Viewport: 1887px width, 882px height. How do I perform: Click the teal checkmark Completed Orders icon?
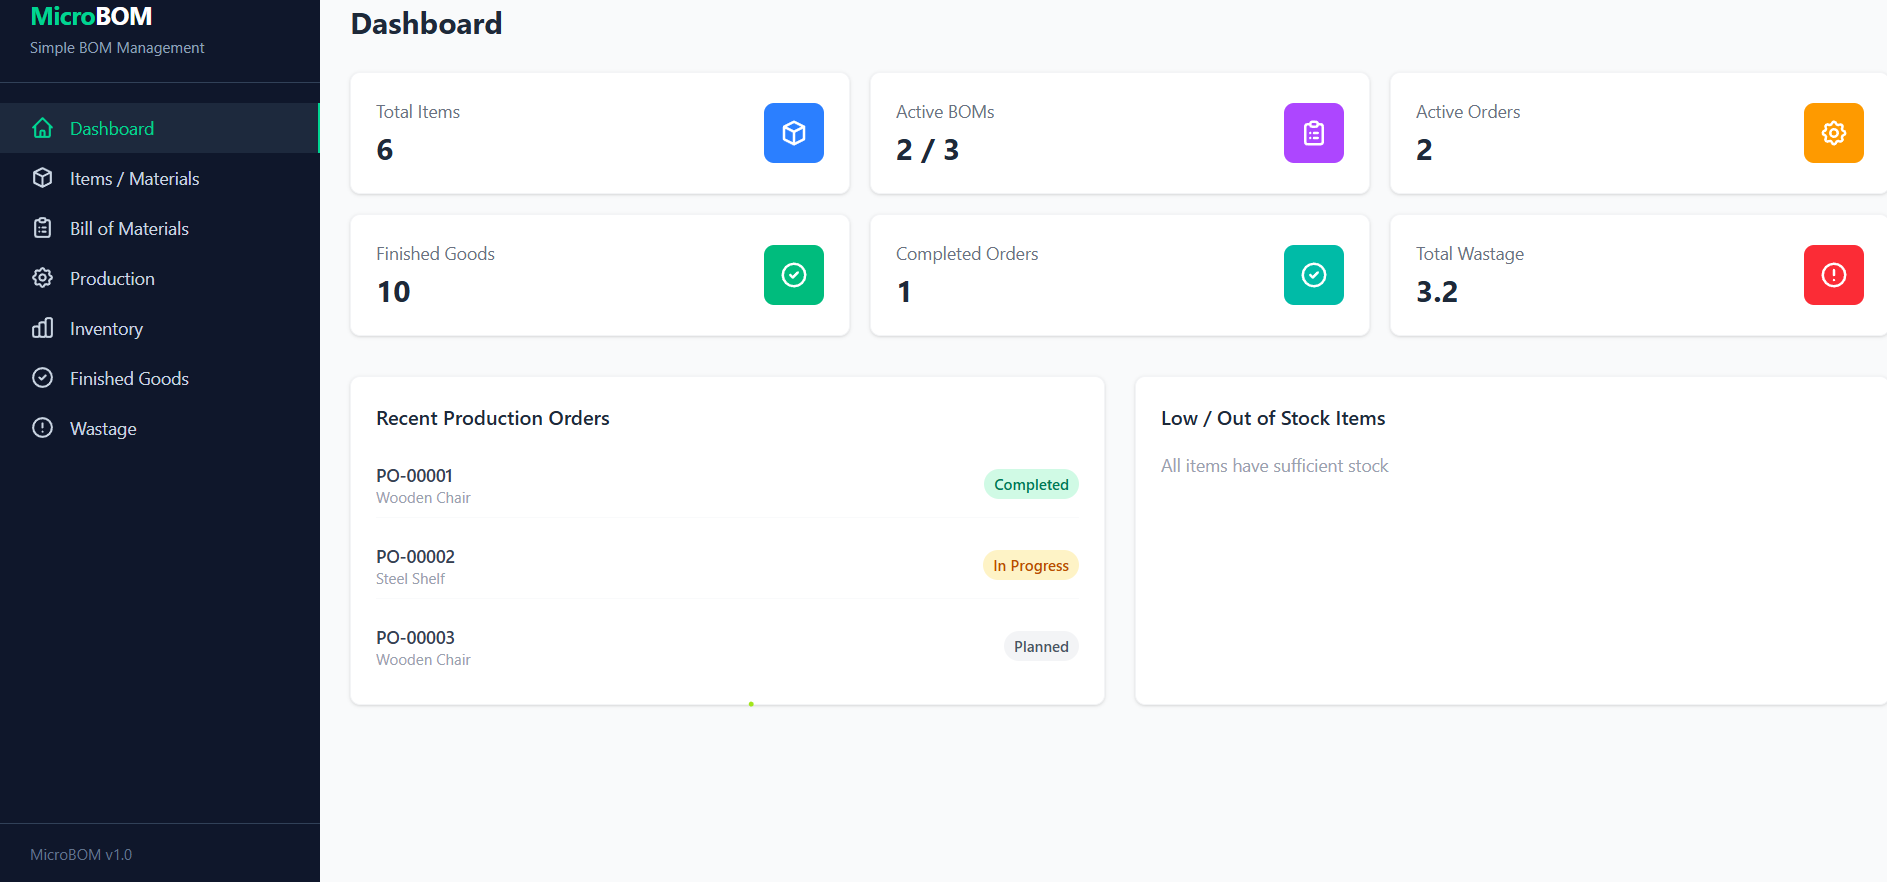pyautogui.click(x=1313, y=275)
